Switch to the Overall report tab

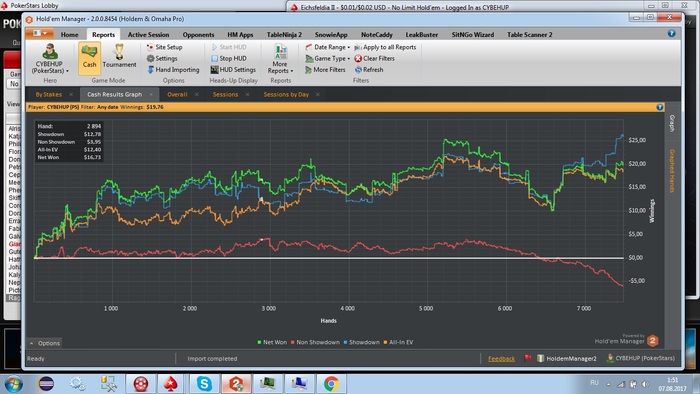point(177,95)
